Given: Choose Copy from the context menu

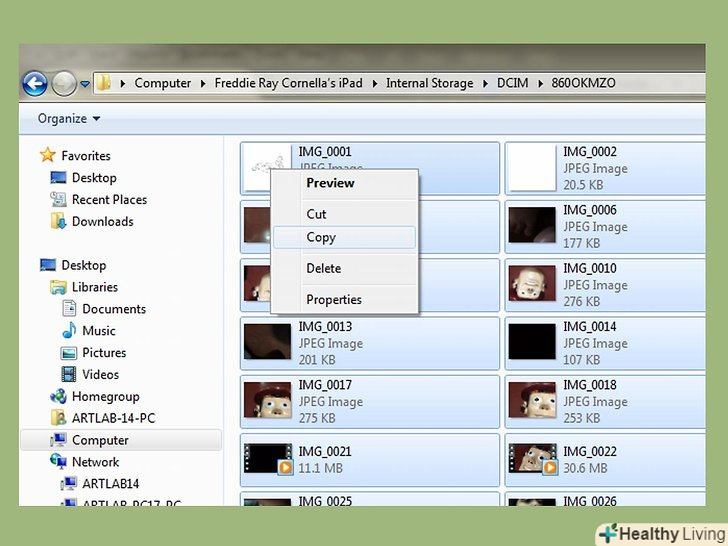Looking at the screenshot, I should (x=321, y=238).
